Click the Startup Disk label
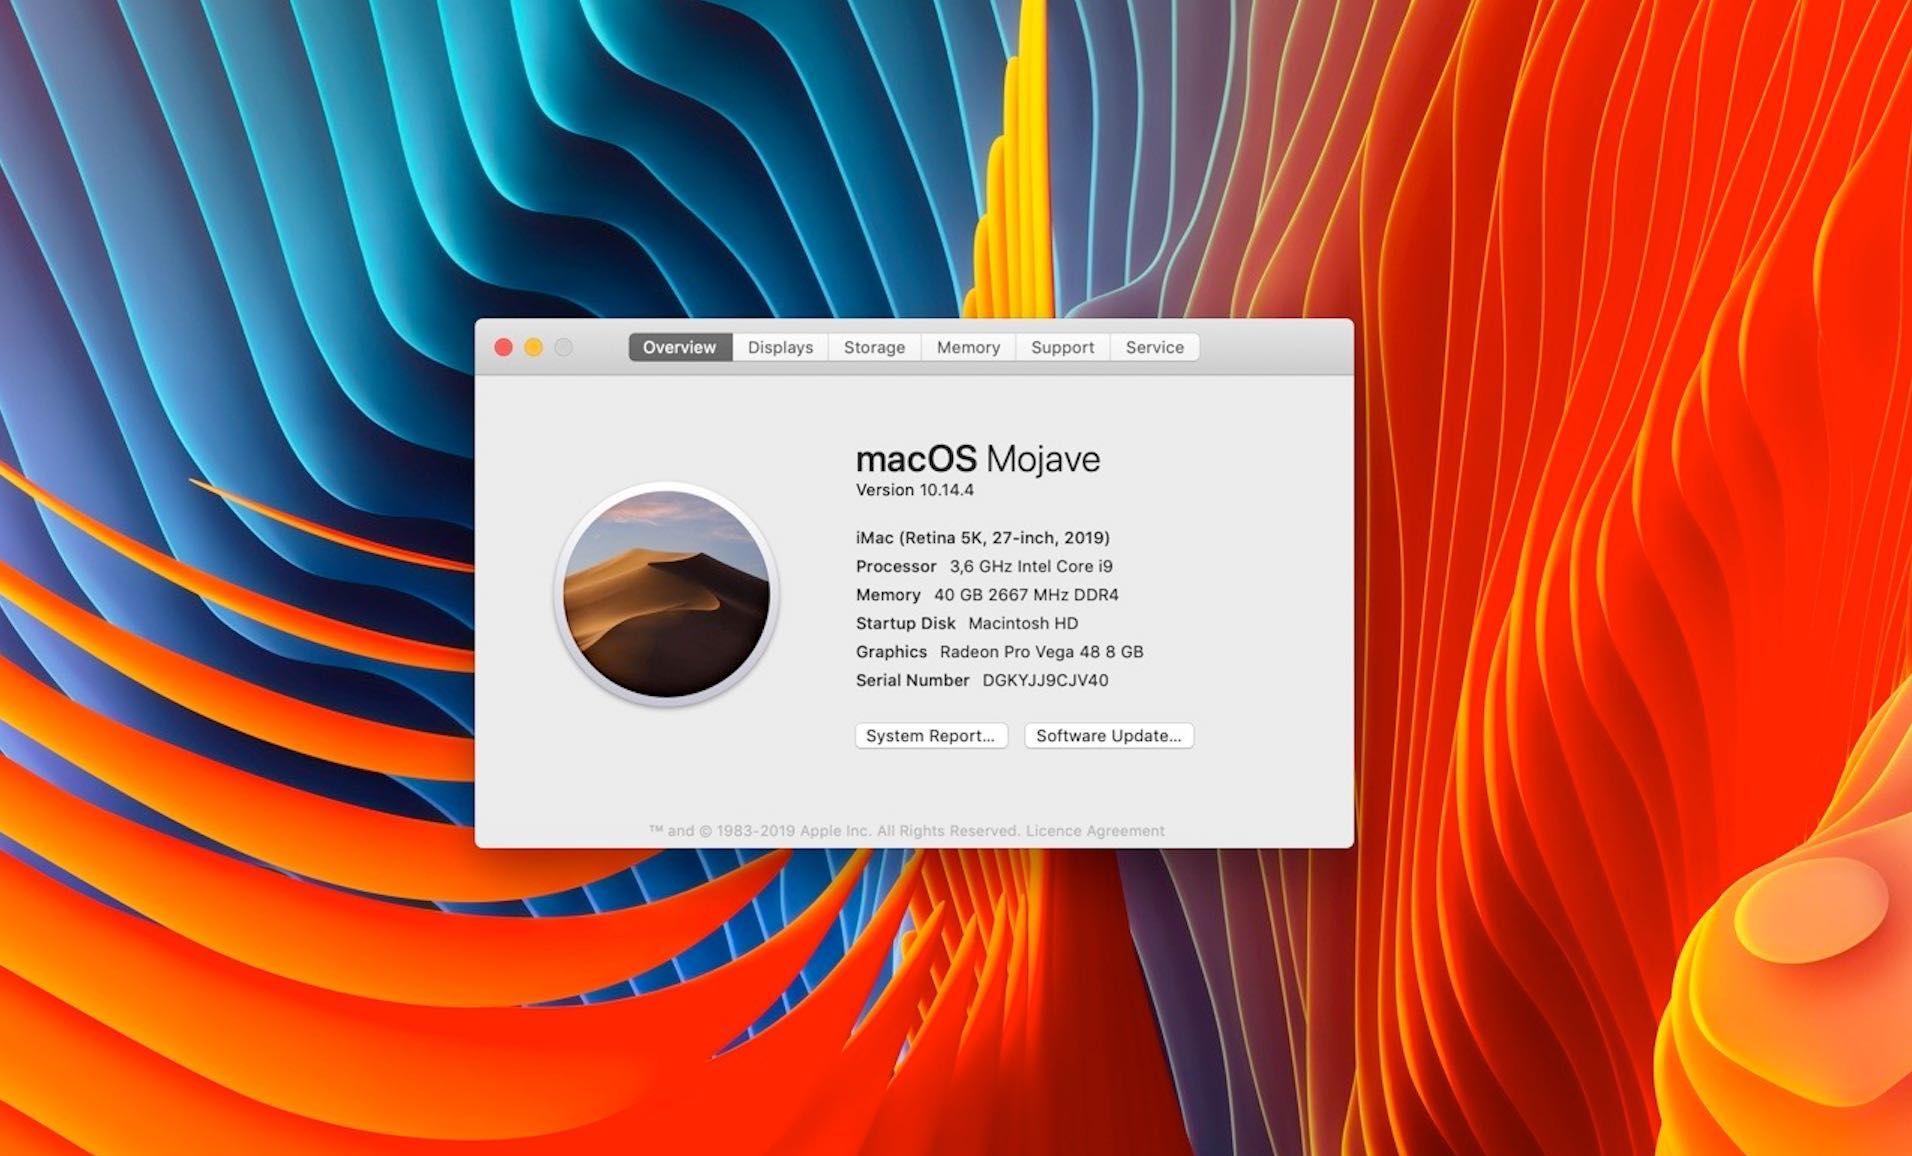Image resolution: width=1912 pixels, height=1156 pixels. pyautogui.click(x=906, y=623)
